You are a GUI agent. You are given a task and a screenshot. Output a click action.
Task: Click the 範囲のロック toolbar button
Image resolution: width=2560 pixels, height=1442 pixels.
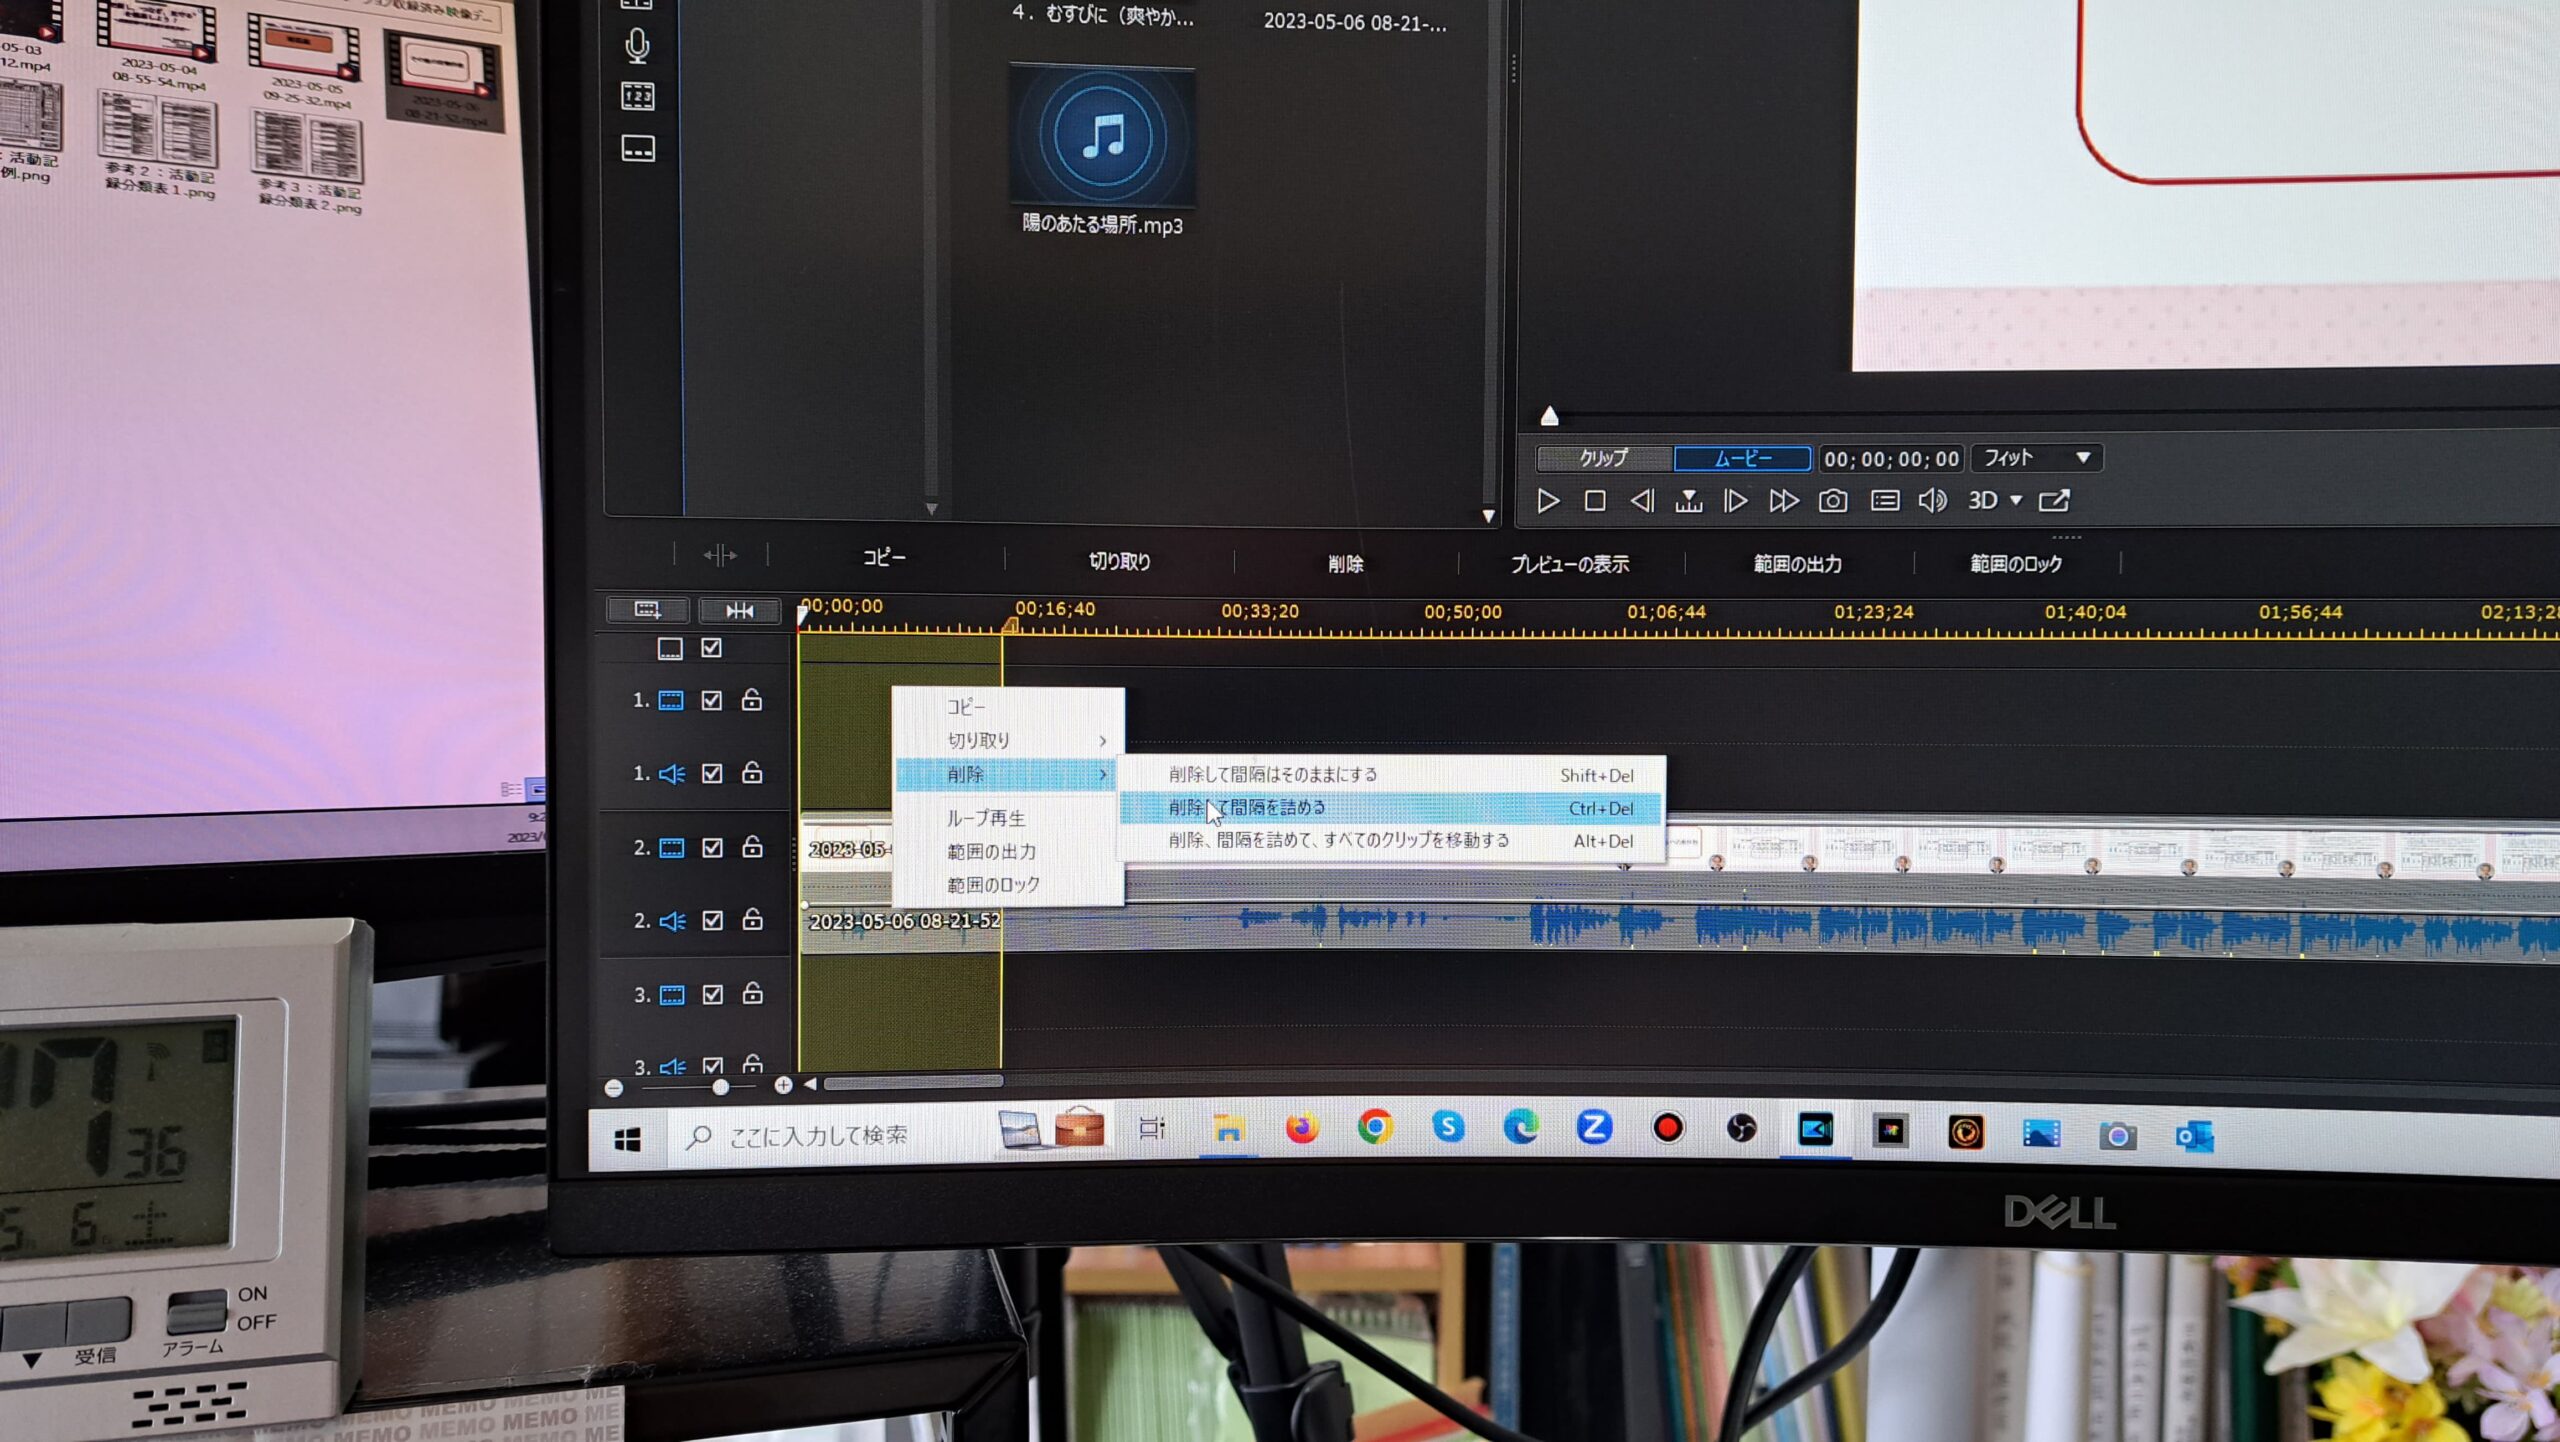click(2016, 564)
